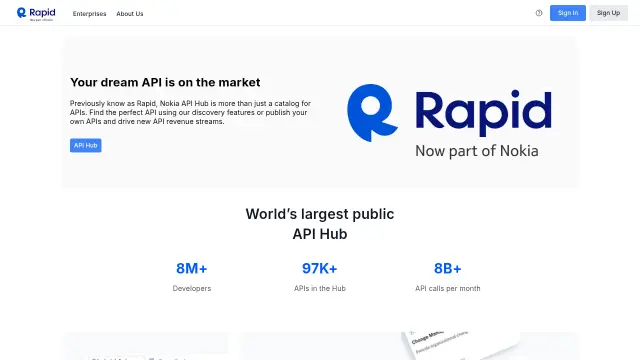Open the help question-mark icon
640x360 pixels.
(x=539, y=13)
